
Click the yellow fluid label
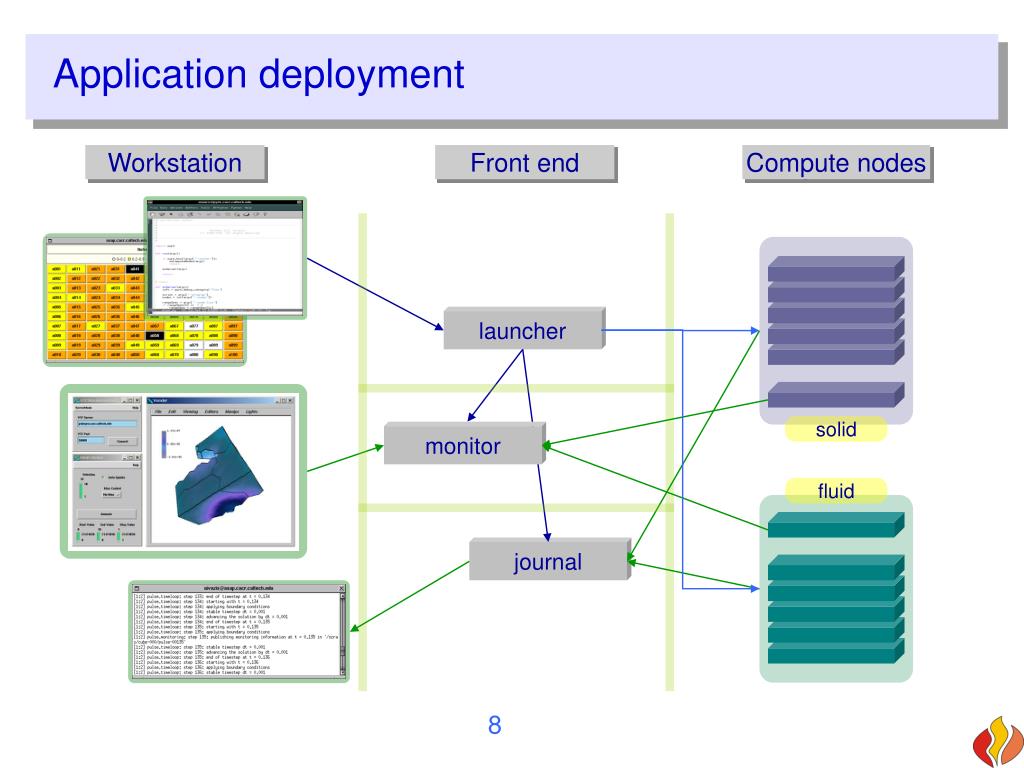pos(836,490)
